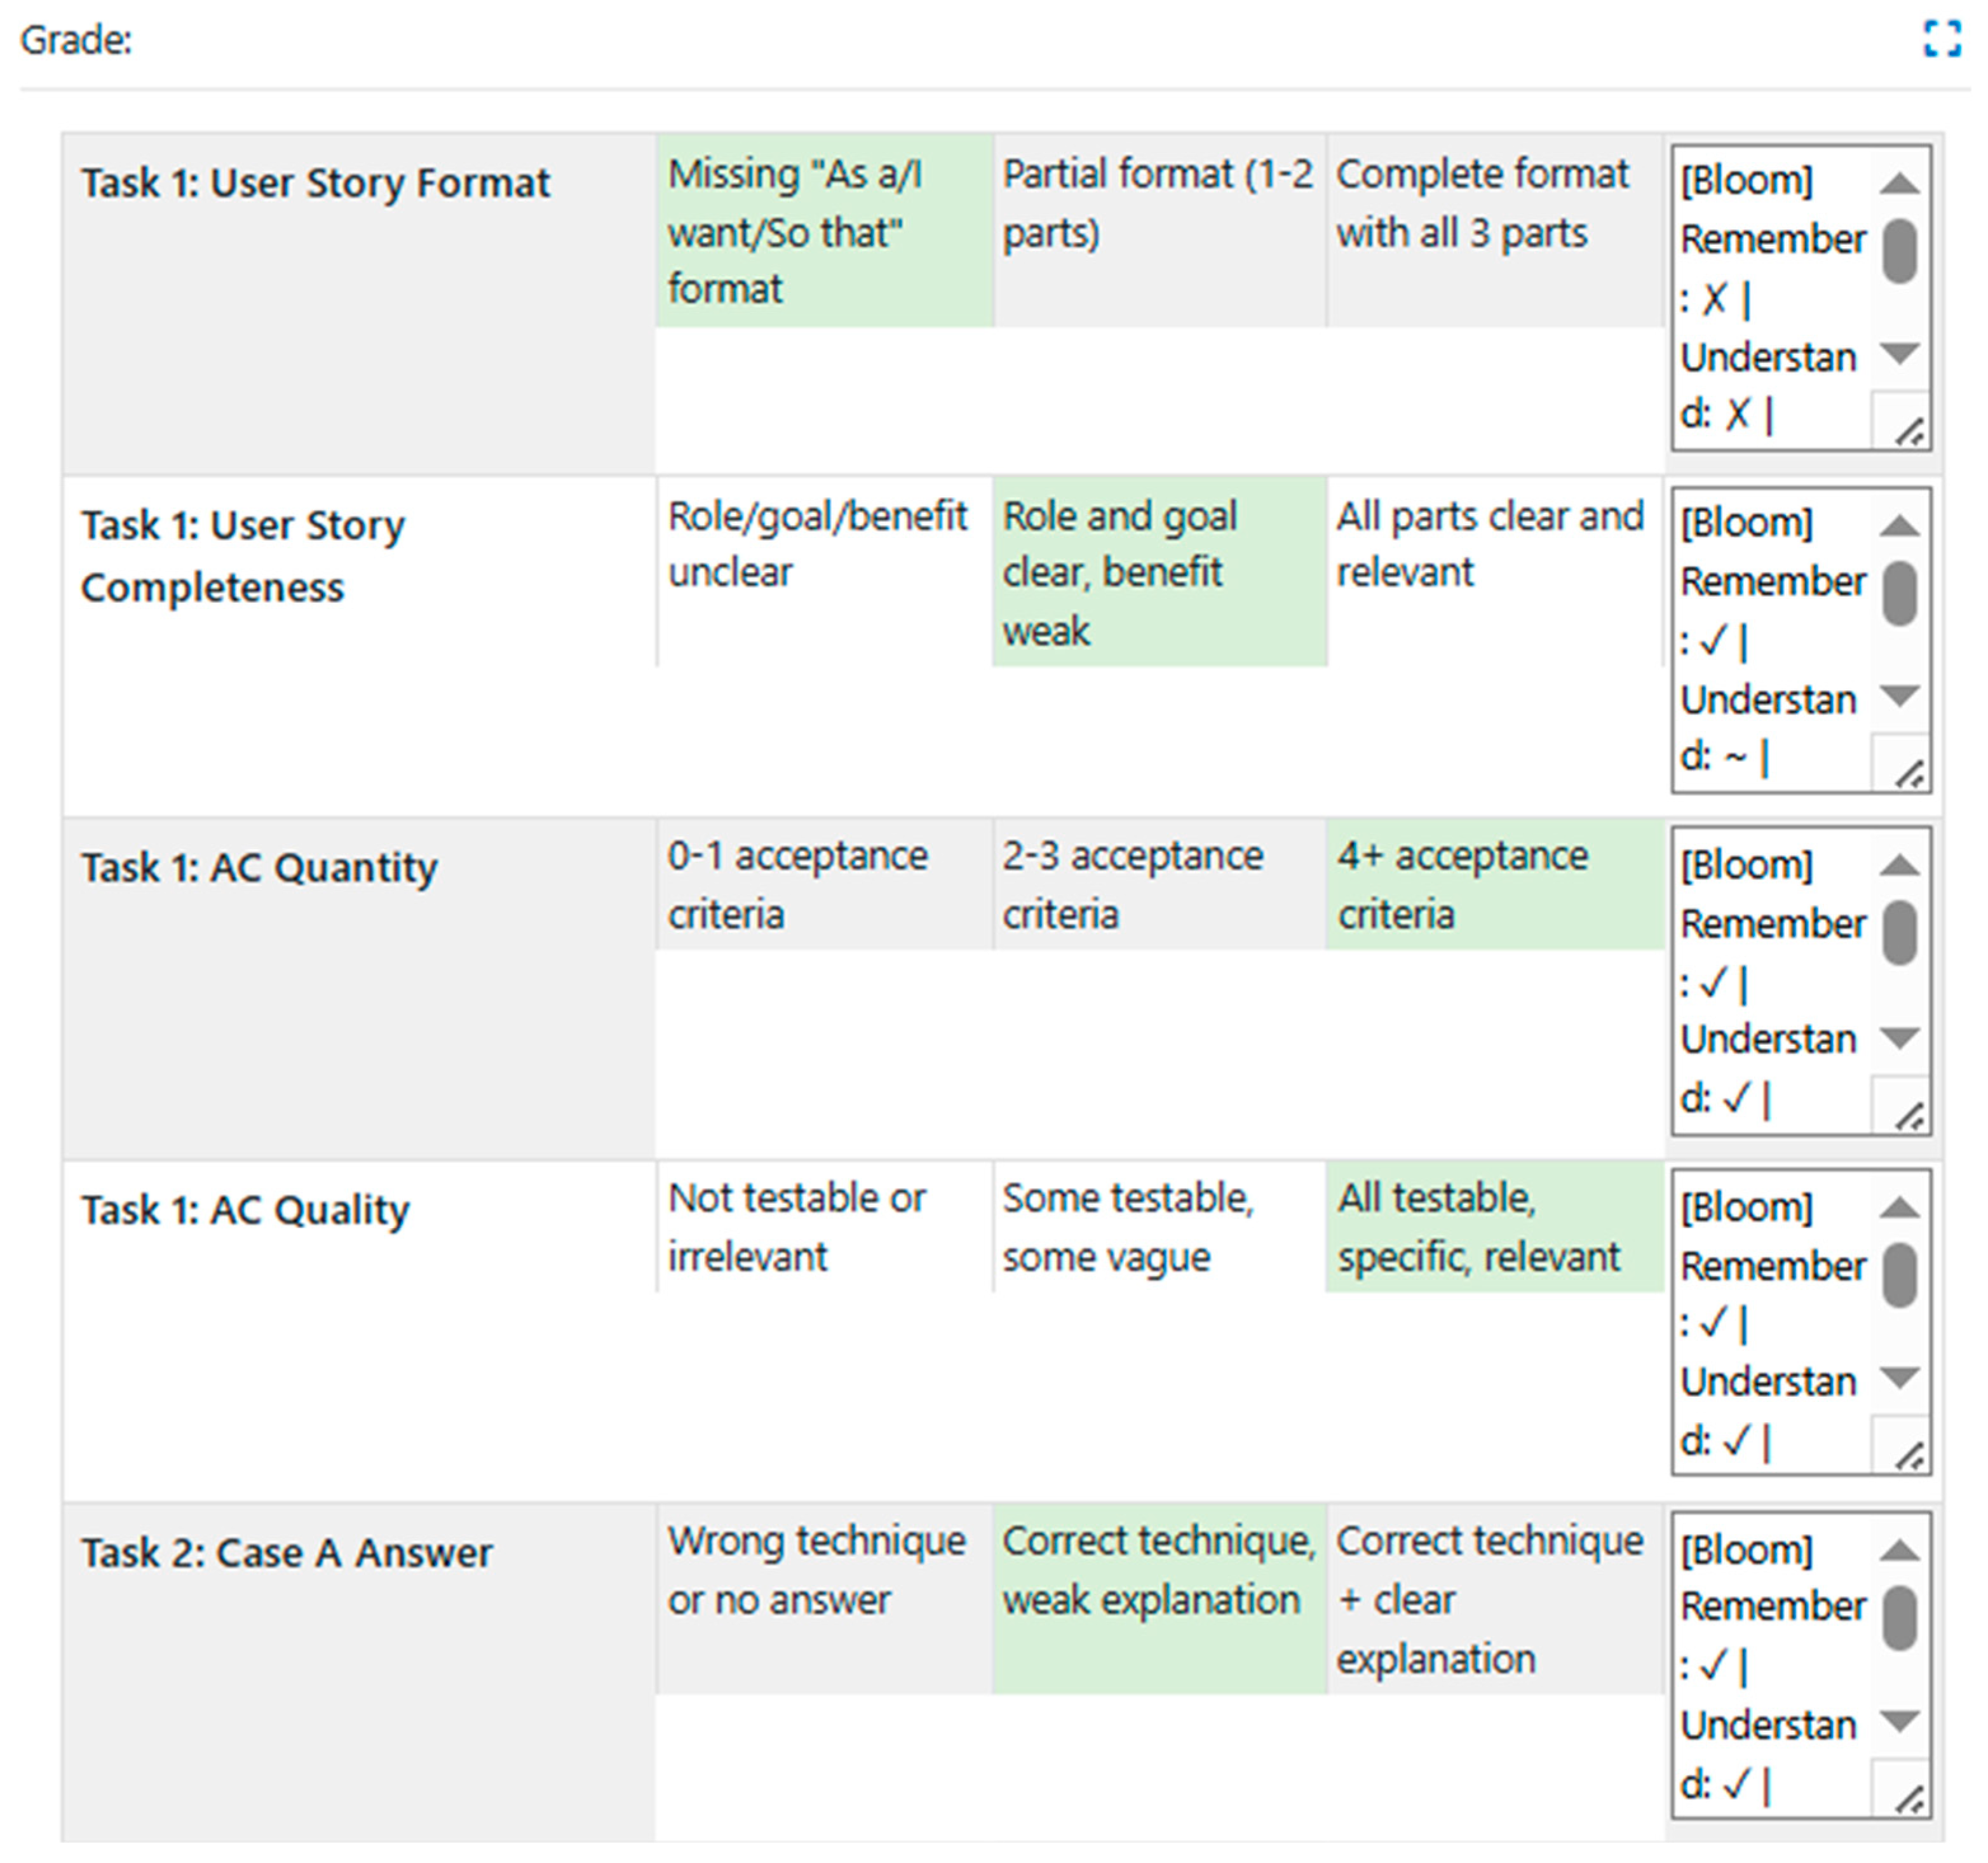Pick 'All parts clear and relevant' level
The width and height of the screenshot is (1988, 1863).
(1493, 572)
